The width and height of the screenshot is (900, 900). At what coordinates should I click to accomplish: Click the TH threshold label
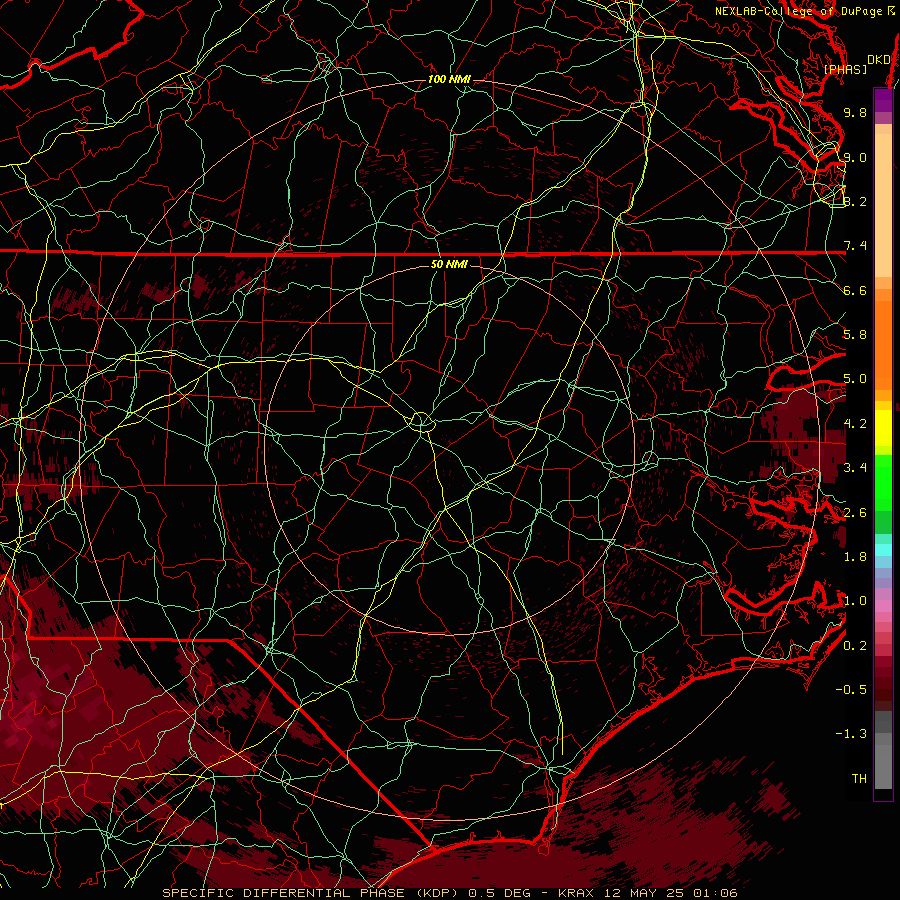[x=859, y=779]
